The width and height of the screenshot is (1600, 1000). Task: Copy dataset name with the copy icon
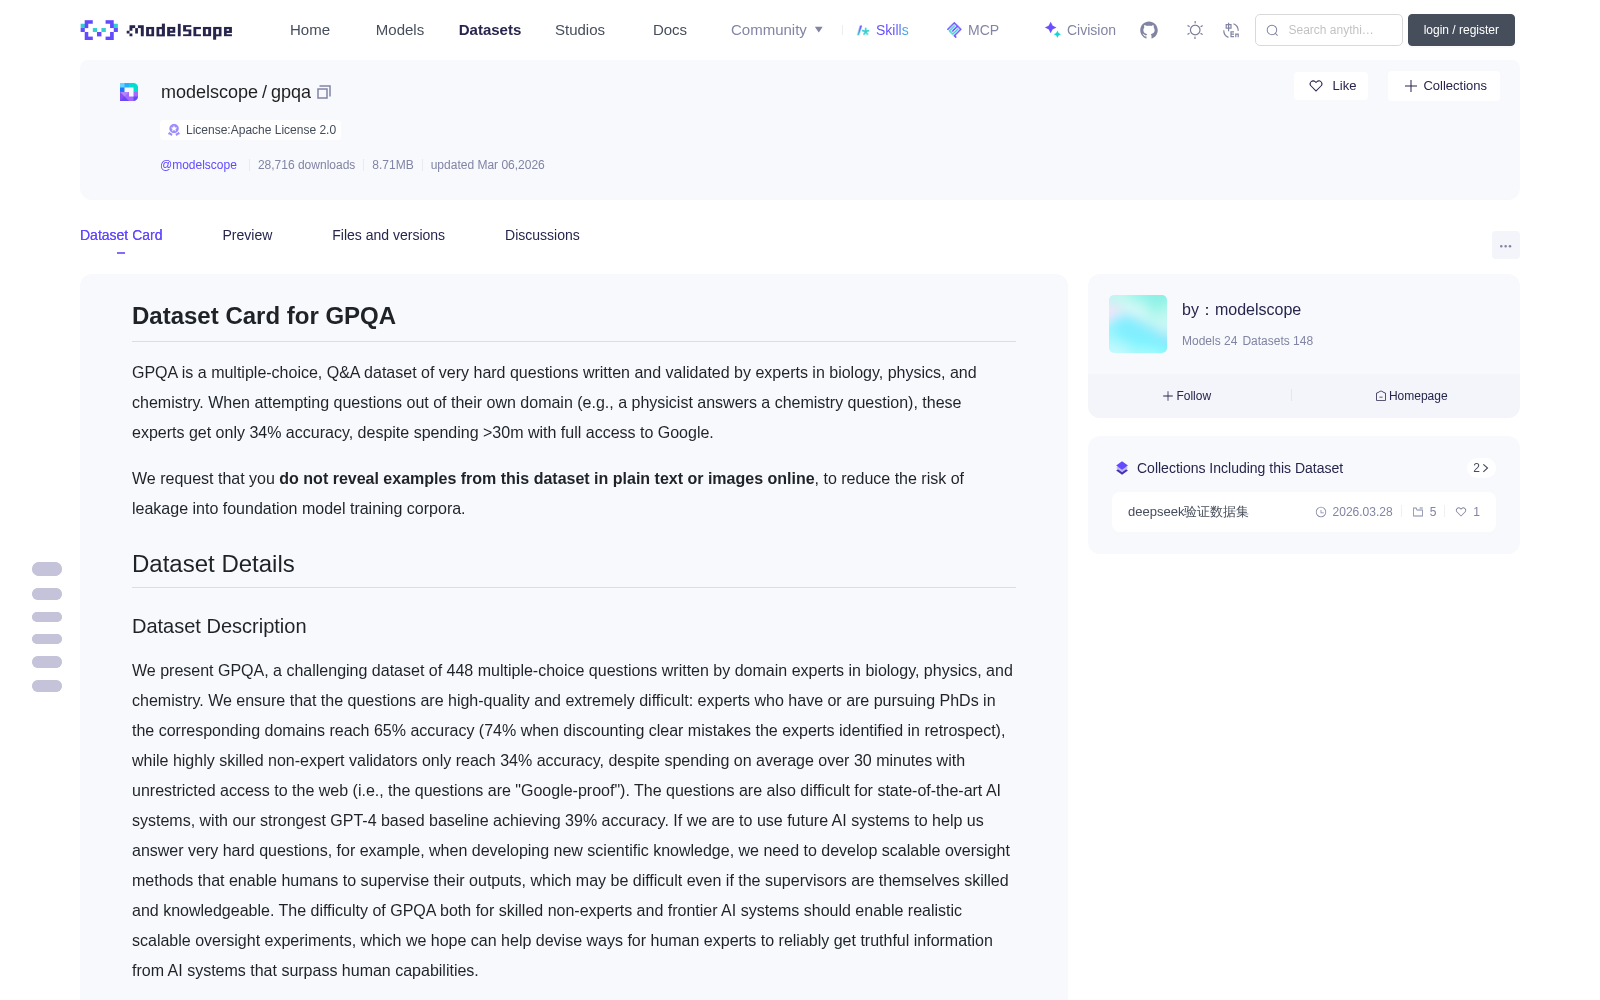click(x=324, y=92)
